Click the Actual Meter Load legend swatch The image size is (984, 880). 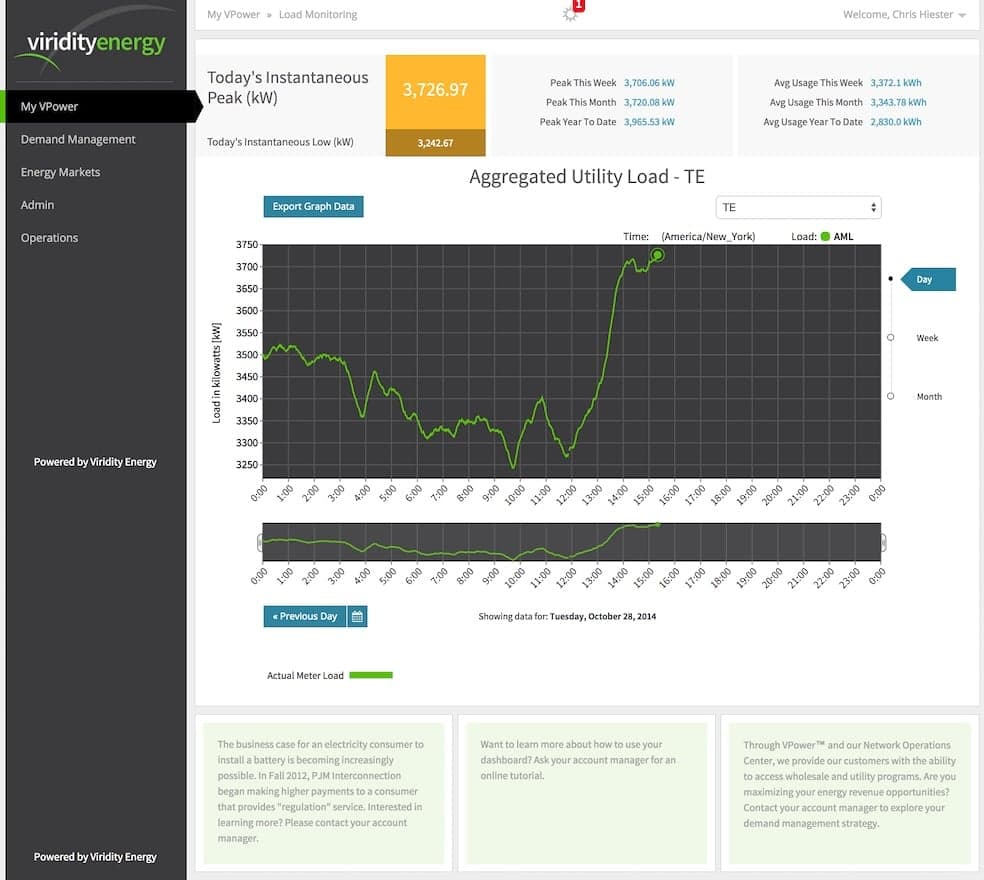click(x=370, y=675)
